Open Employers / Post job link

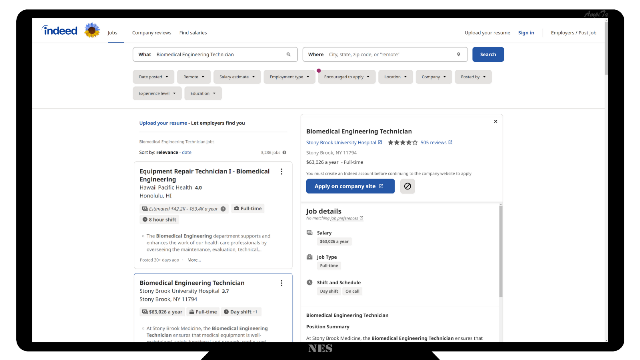tap(573, 33)
